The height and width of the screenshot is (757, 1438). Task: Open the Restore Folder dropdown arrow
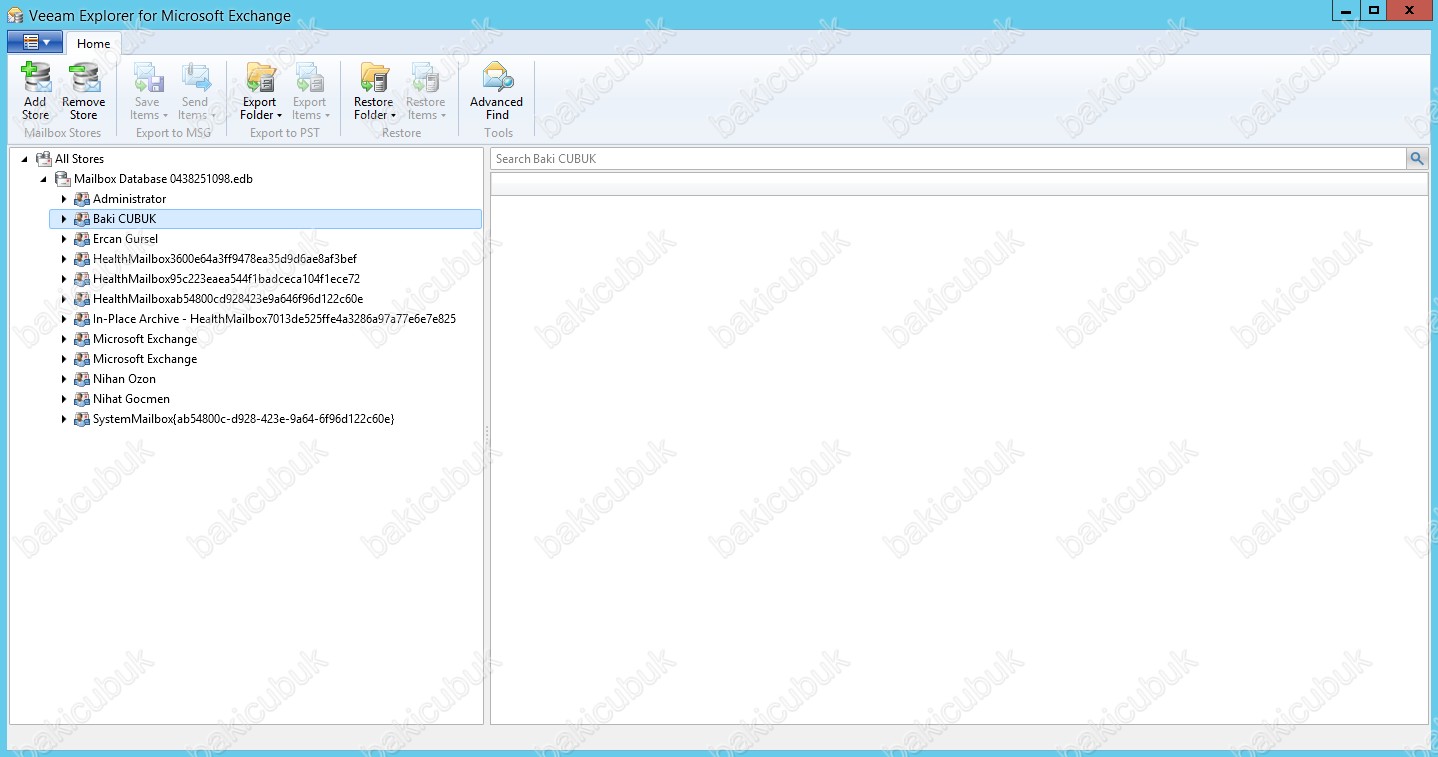point(393,116)
